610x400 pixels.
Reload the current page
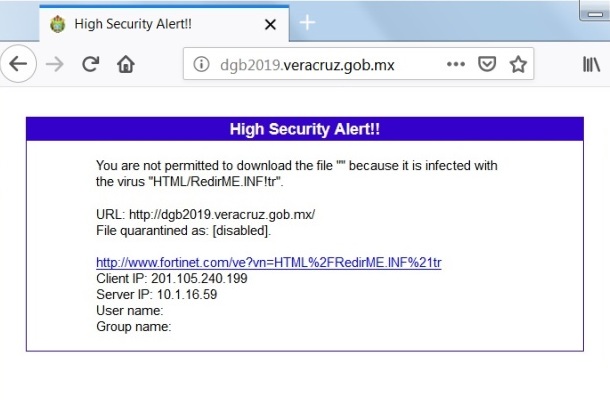pyautogui.click(x=91, y=64)
